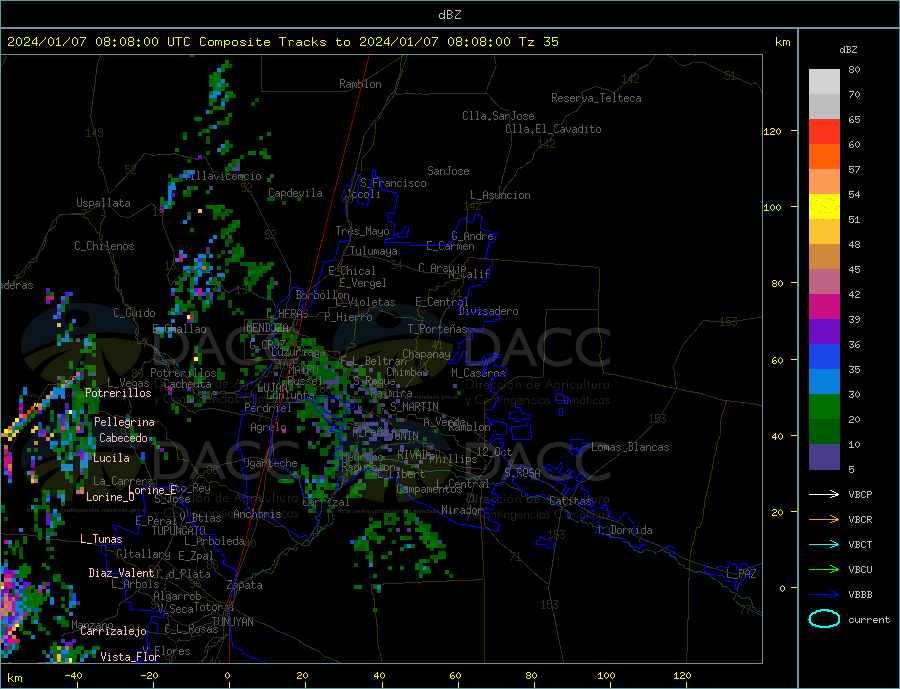The image size is (900, 689).
Task: Click the 'Phillips' map label
Action: (453, 459)
